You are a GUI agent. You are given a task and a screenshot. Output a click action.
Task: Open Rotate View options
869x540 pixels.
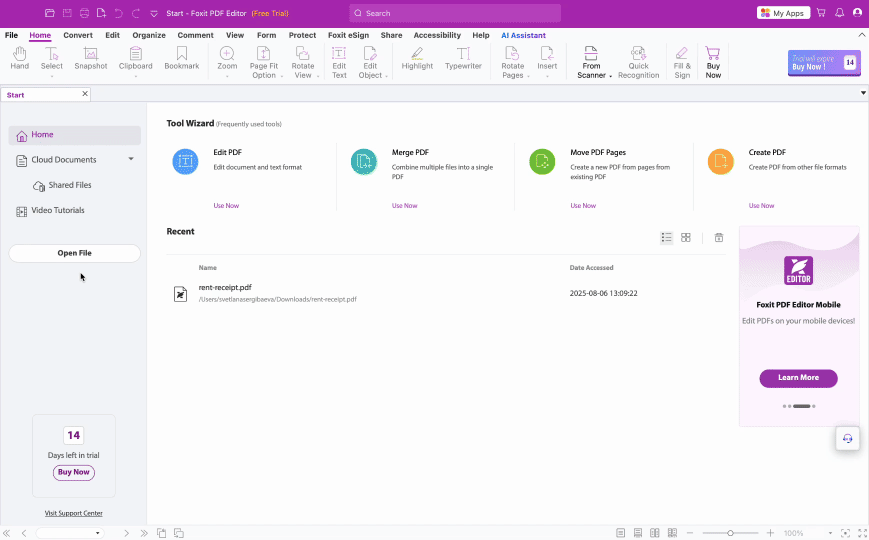point(303,62)
